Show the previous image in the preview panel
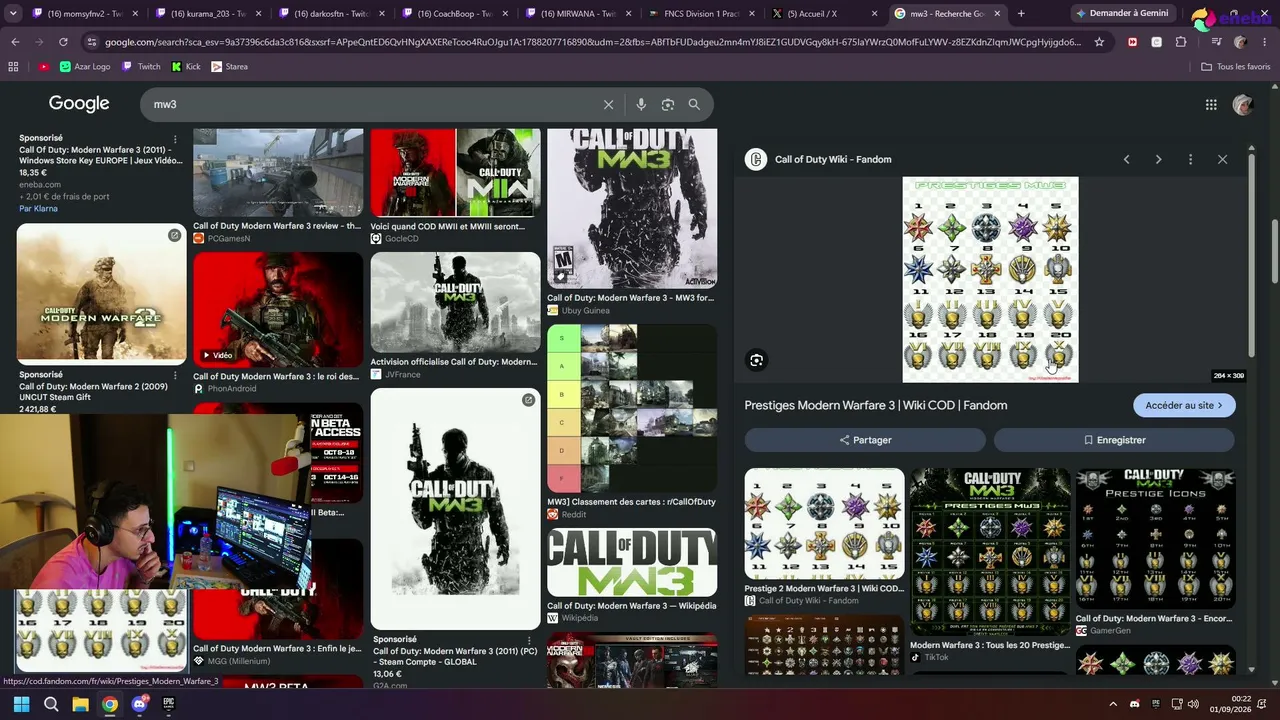1280x720 pixels. tap(1126, 159)
